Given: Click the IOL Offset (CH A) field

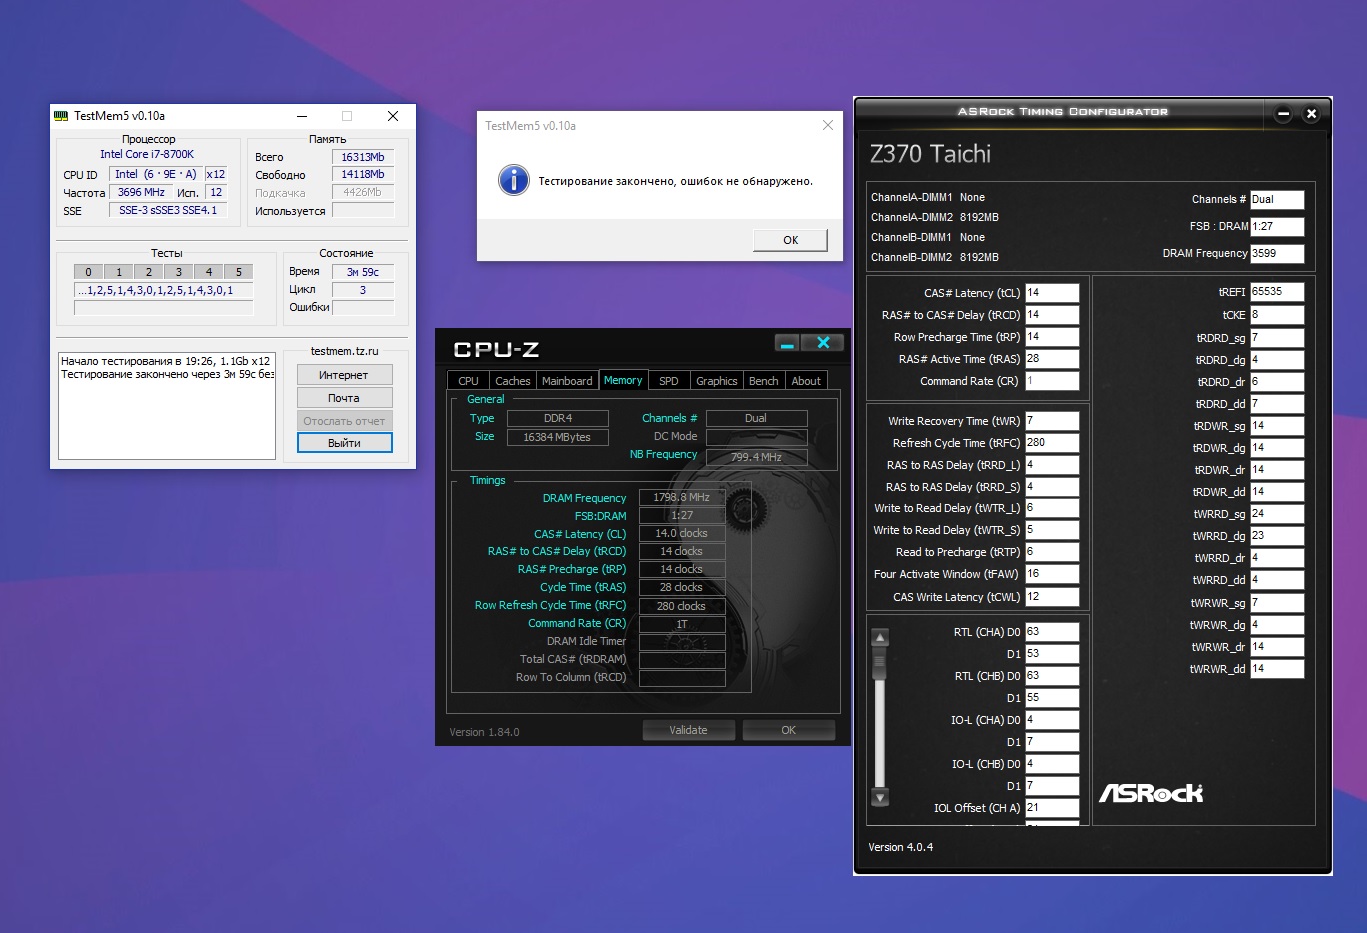Looking at the screenshot, I should pyautogui.click(x=1052, y=808).
